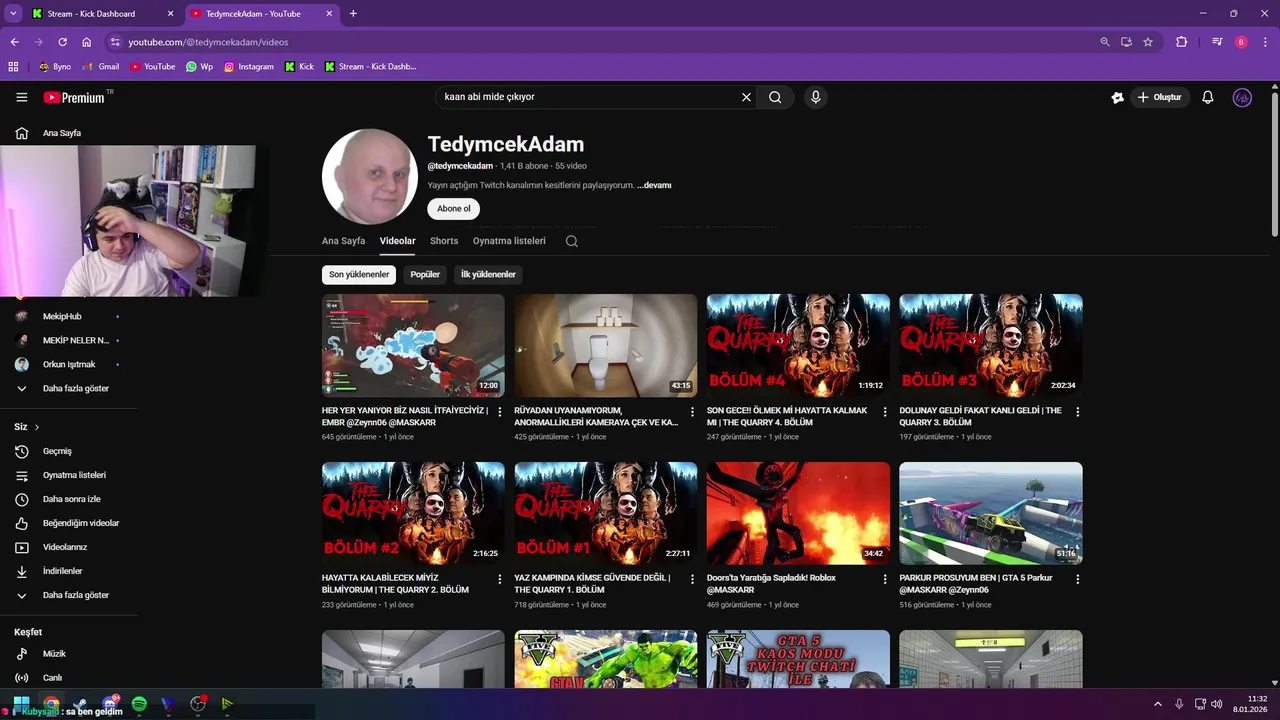Subscribe with the Abone ol button
Image resolution: width=1280 pixels, height=720 pixels.
(x=454, y=209)
